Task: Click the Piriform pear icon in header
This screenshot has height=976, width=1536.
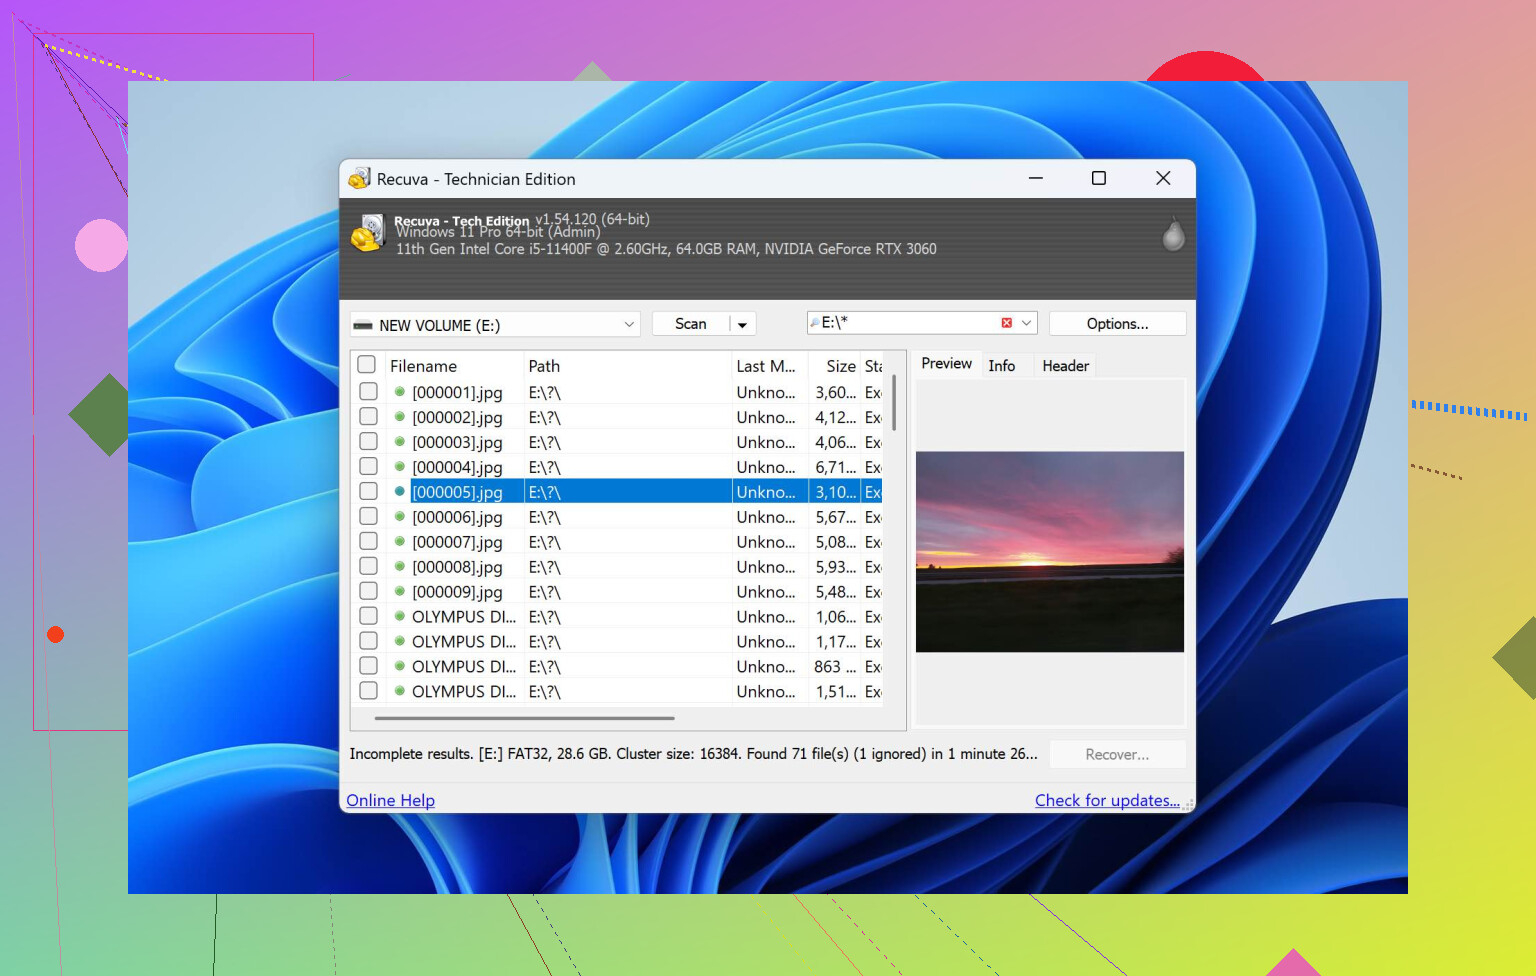Action: 1173,235
